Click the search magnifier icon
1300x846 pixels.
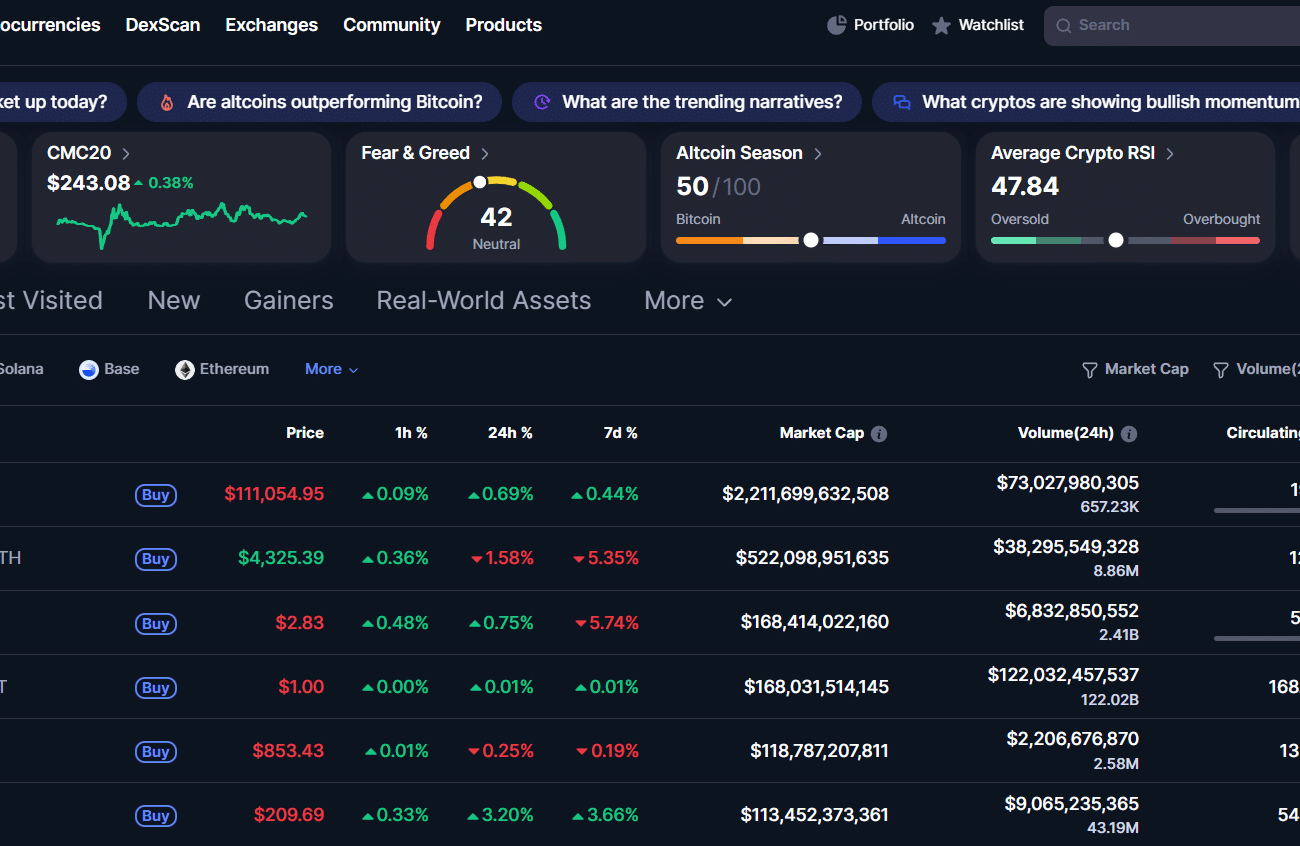[x=1063, y=26]
